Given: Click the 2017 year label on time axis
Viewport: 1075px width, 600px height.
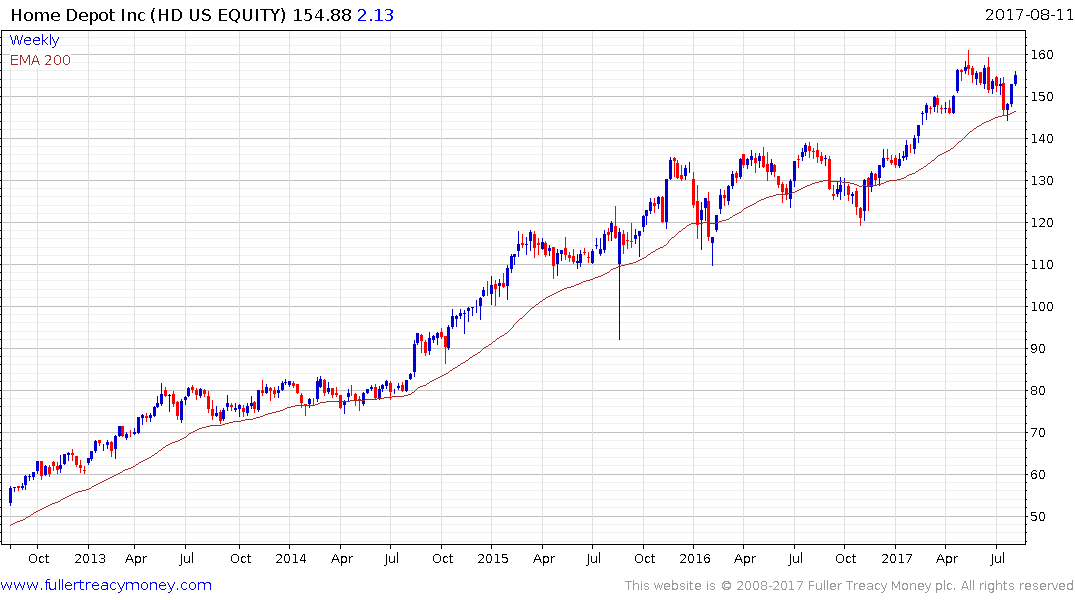Looking at the screenshot, I should tap(897, 558).
